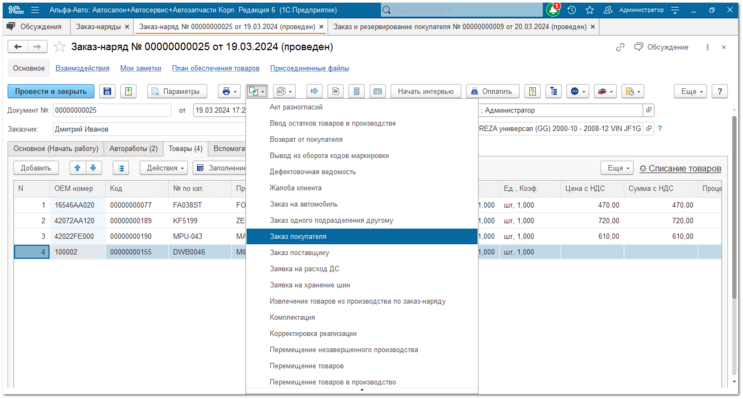Open goods table Еще dropdown
This screenshot has width=743, height=399.
click(617, 168)
